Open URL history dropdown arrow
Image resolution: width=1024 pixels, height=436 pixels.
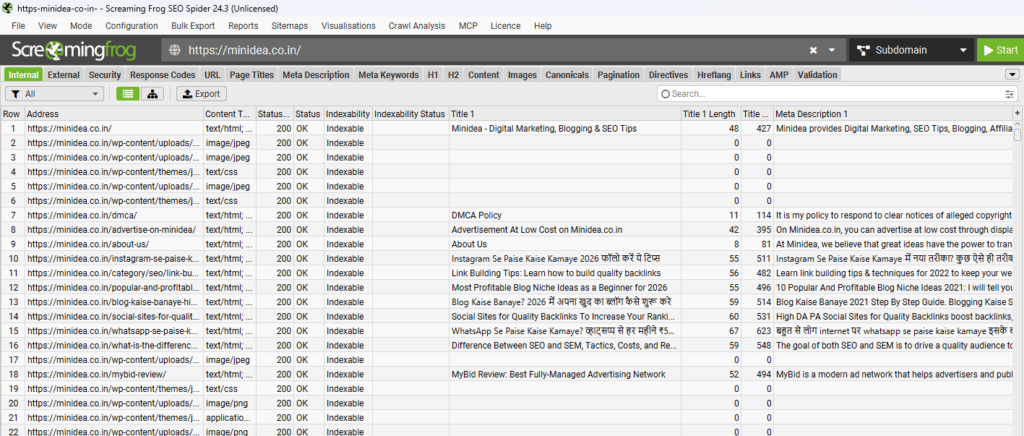832,50
